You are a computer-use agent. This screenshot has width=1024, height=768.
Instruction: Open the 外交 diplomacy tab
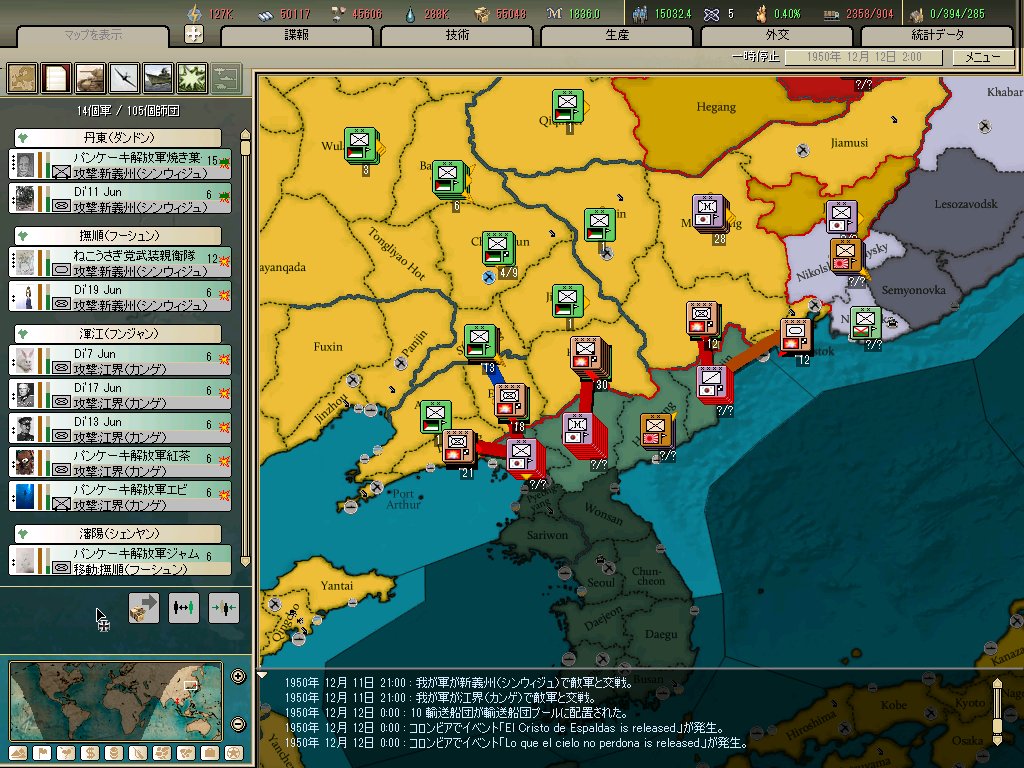pos(777,35)
